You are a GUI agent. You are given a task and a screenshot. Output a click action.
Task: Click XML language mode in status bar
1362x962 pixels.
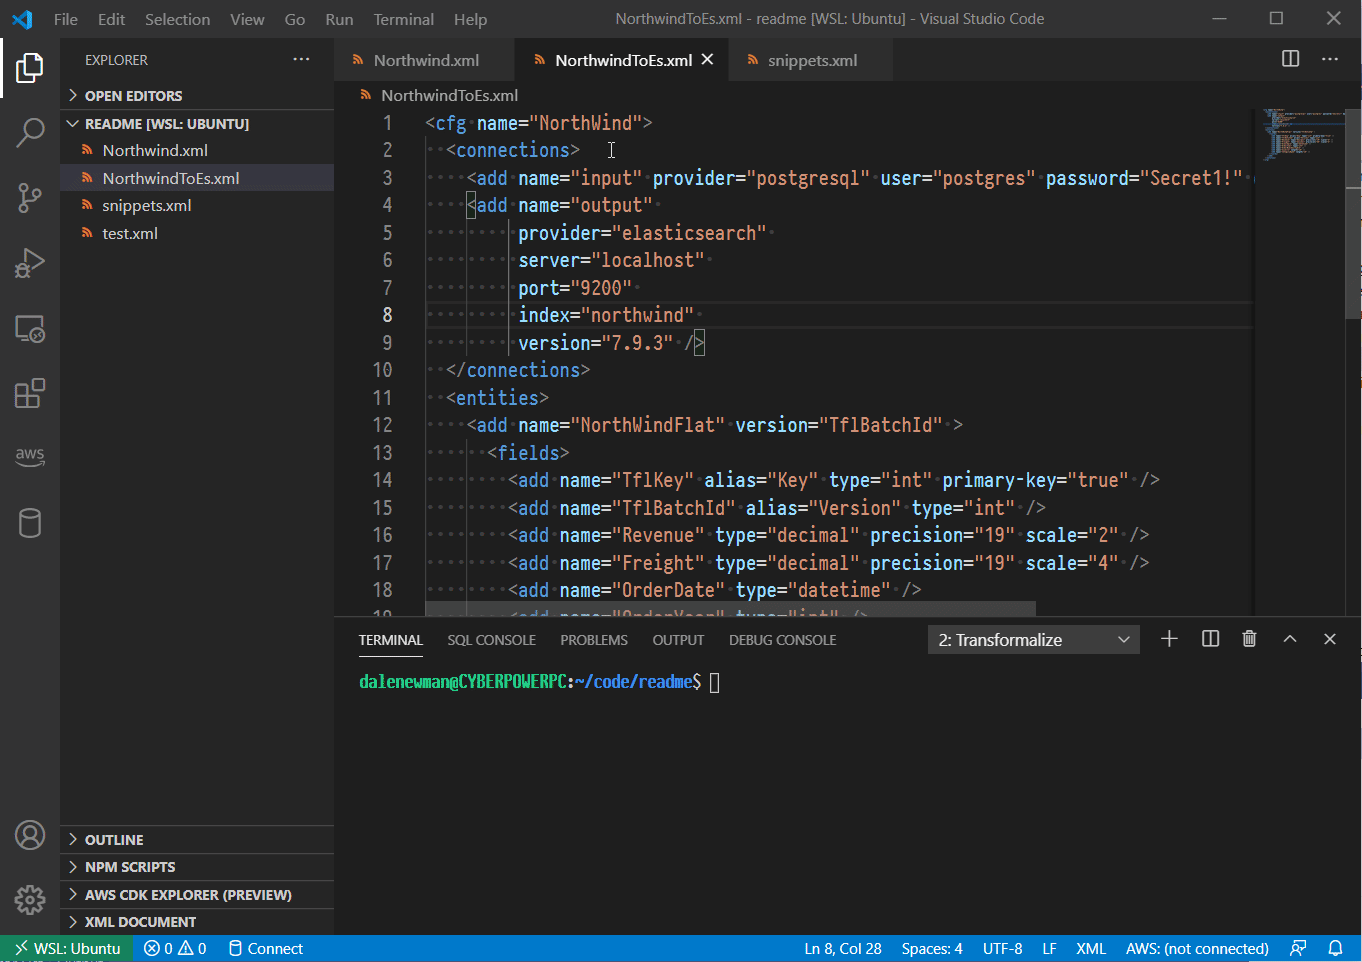pyautogui.click(x=1091, y=948)
